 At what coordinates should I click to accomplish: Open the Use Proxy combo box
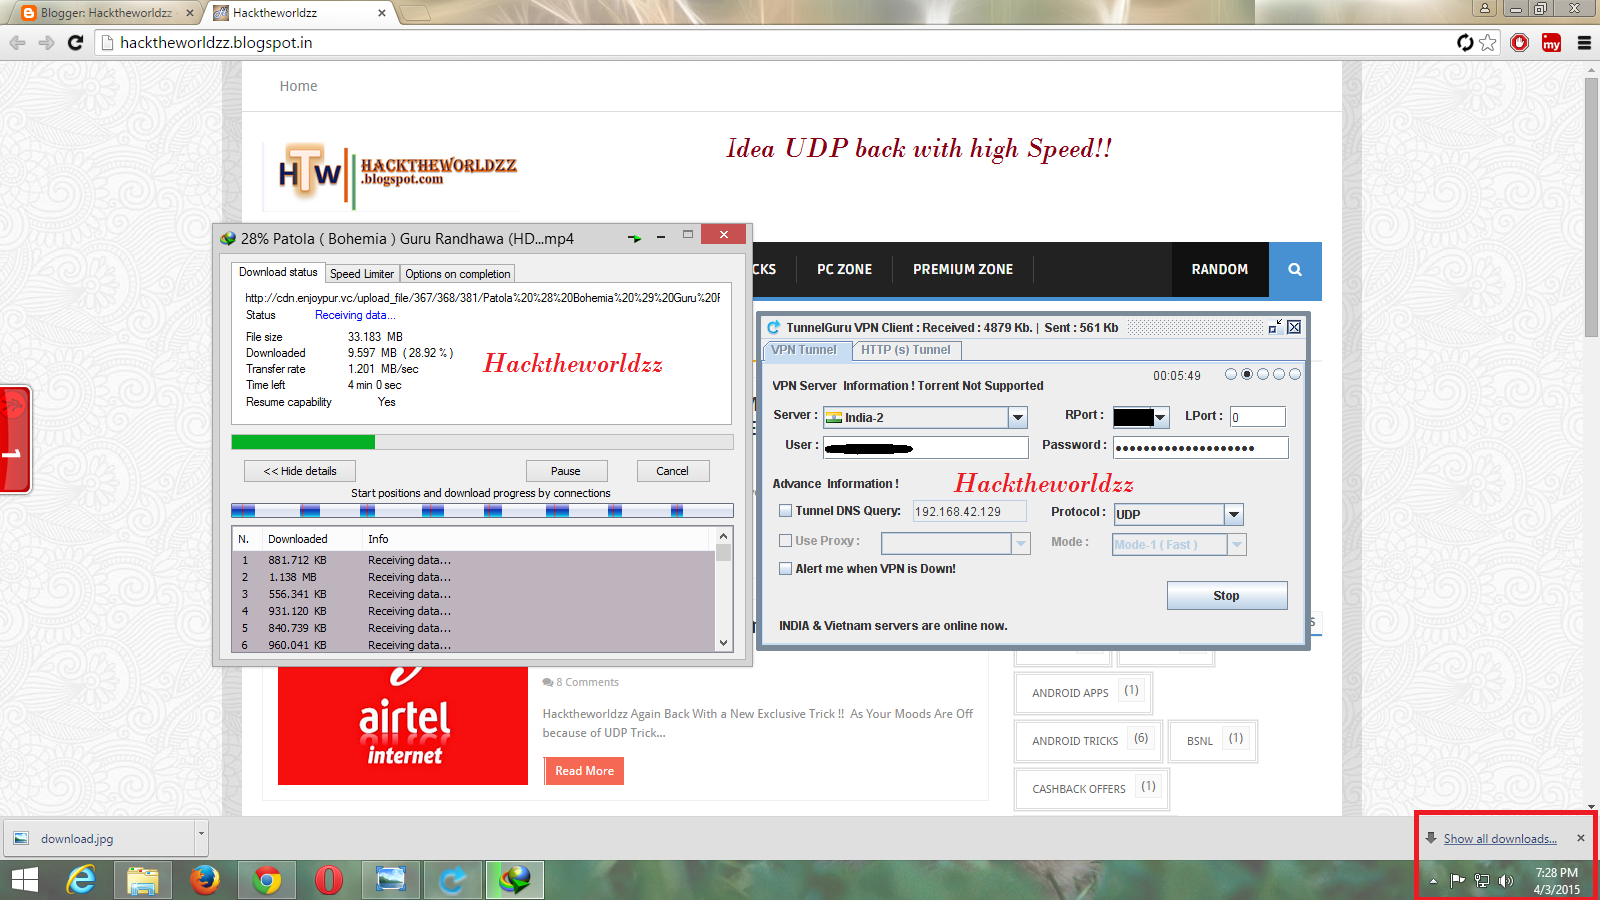[x=955, y=543]
